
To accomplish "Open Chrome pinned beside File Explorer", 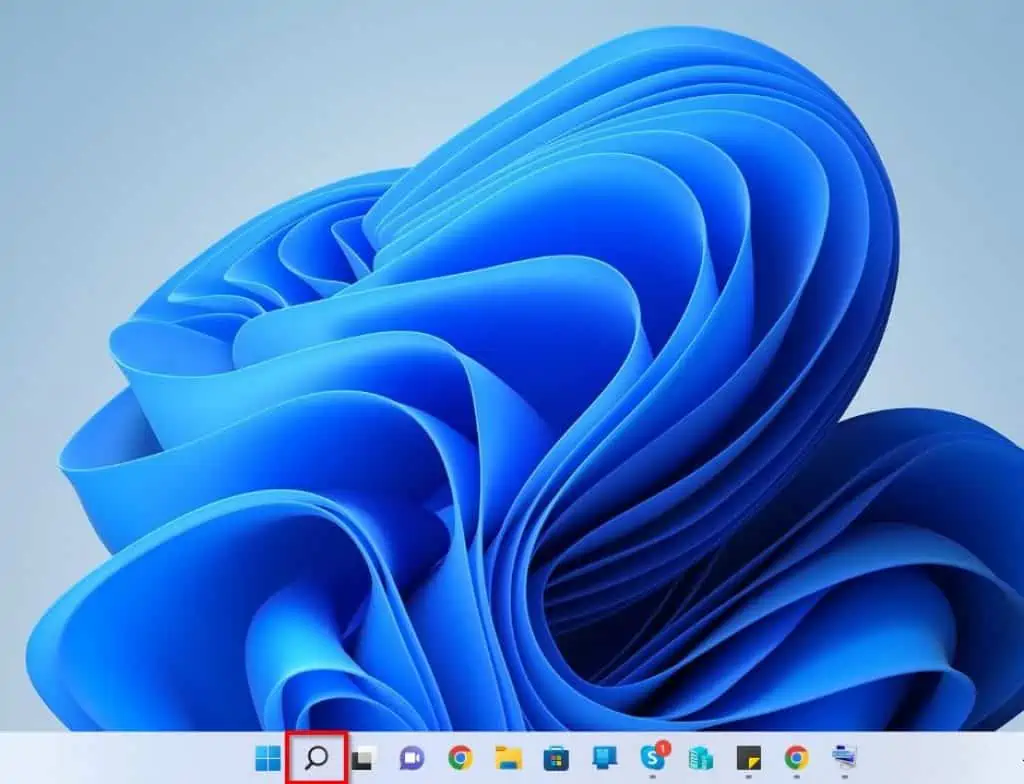I will point(459,758).
